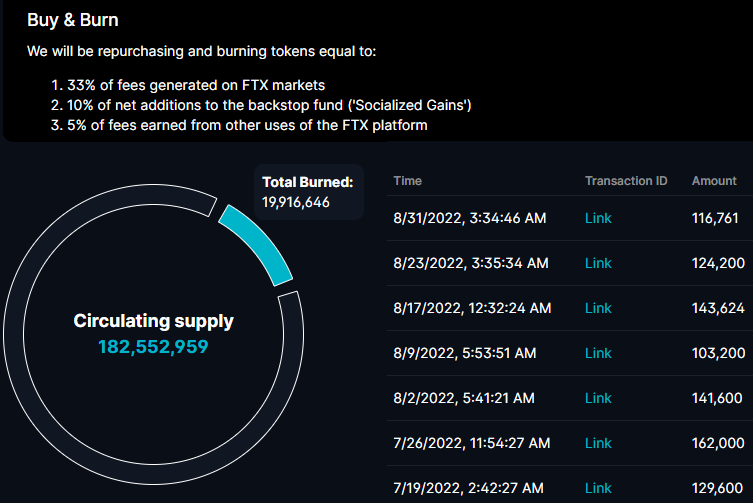
Task: Click the Amount column header
Action: click(x=714, y=181)
